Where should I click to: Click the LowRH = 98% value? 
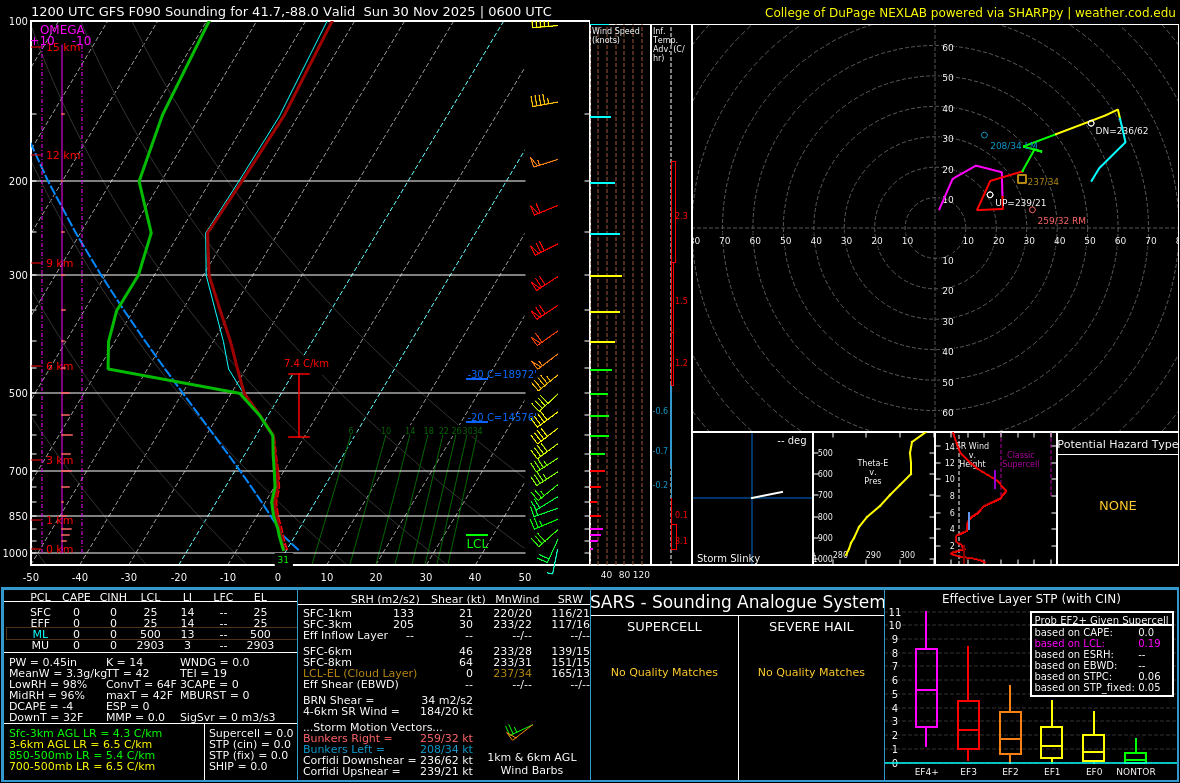point(48,684)
